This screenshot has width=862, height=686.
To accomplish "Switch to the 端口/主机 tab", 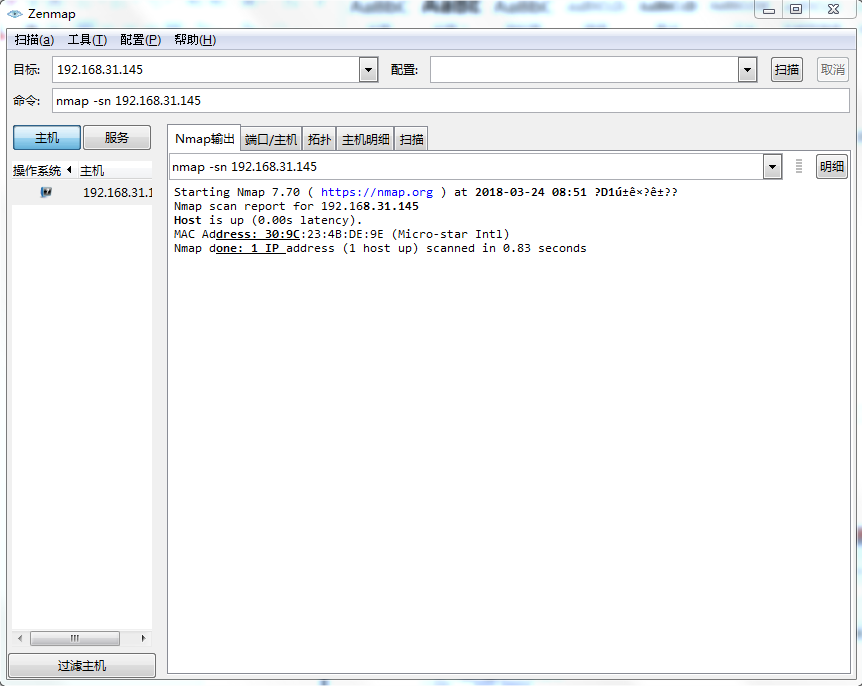I will (x=271, y=140).
